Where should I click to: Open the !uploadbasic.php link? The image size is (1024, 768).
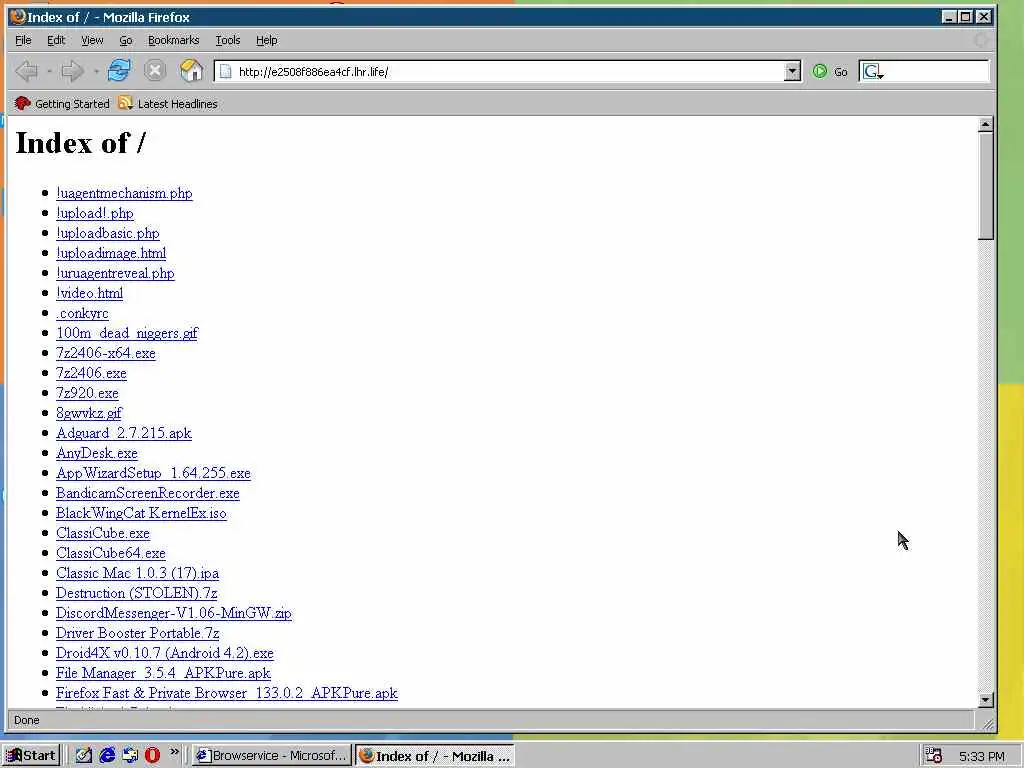(108, 233)
